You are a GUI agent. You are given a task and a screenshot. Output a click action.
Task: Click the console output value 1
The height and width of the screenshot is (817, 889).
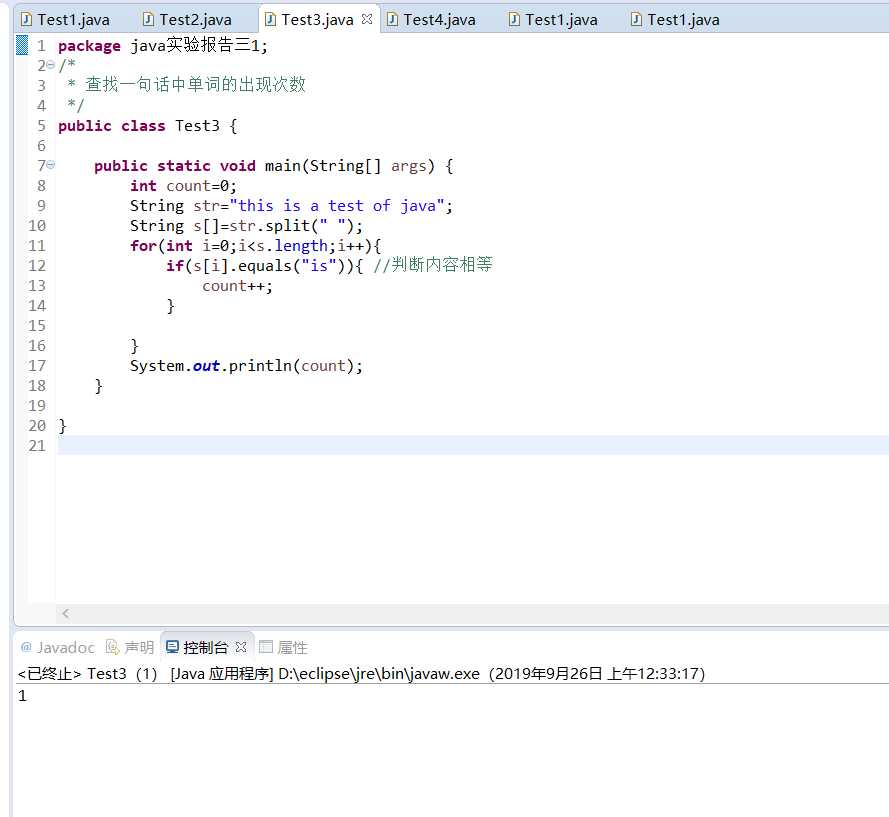coord(22,695)
